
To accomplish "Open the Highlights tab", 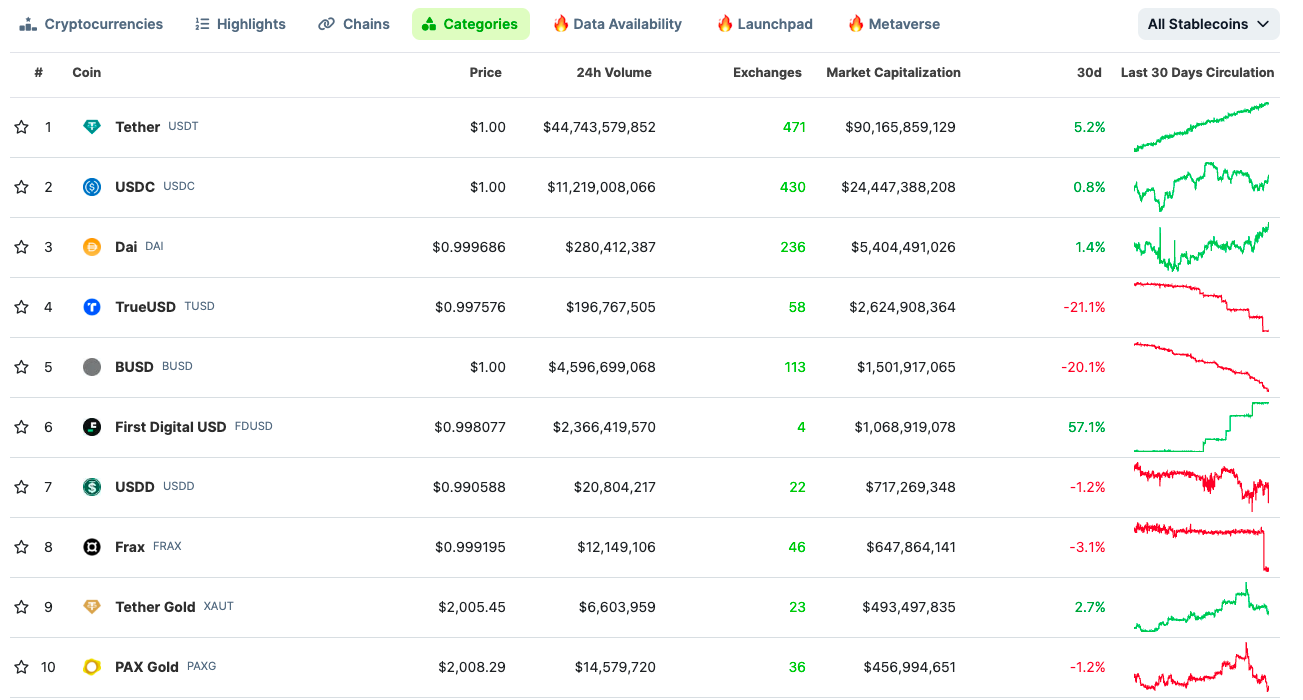I will pyautogui.click(x=240, y=24).
